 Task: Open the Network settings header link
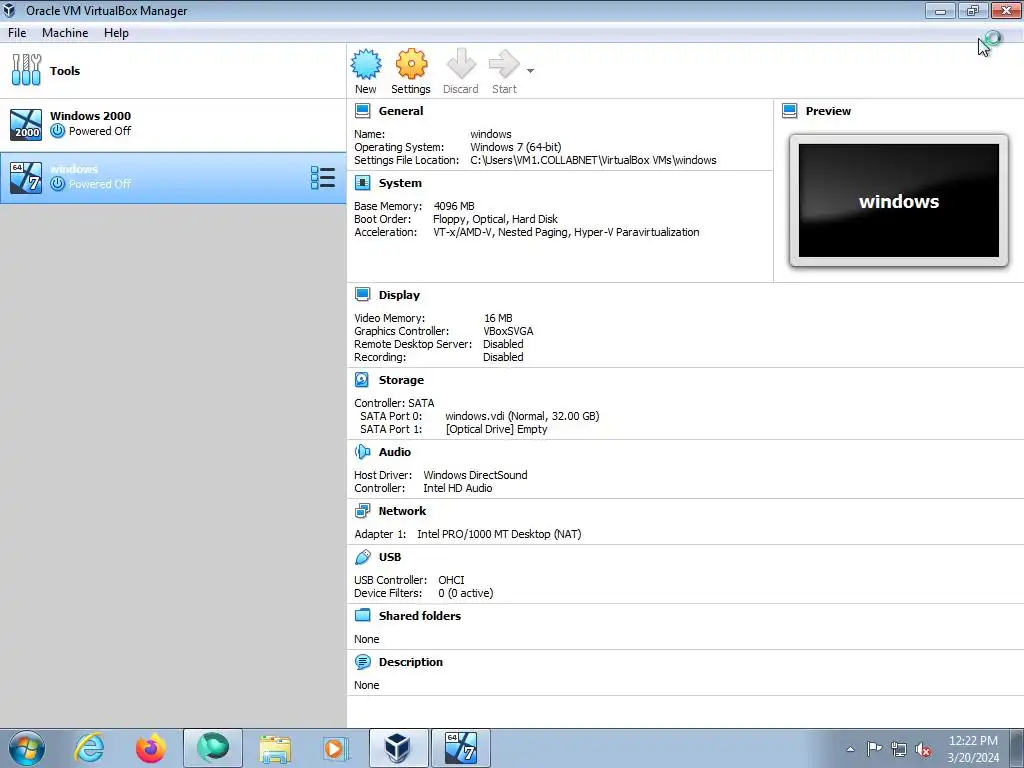(x=402, y=511)
